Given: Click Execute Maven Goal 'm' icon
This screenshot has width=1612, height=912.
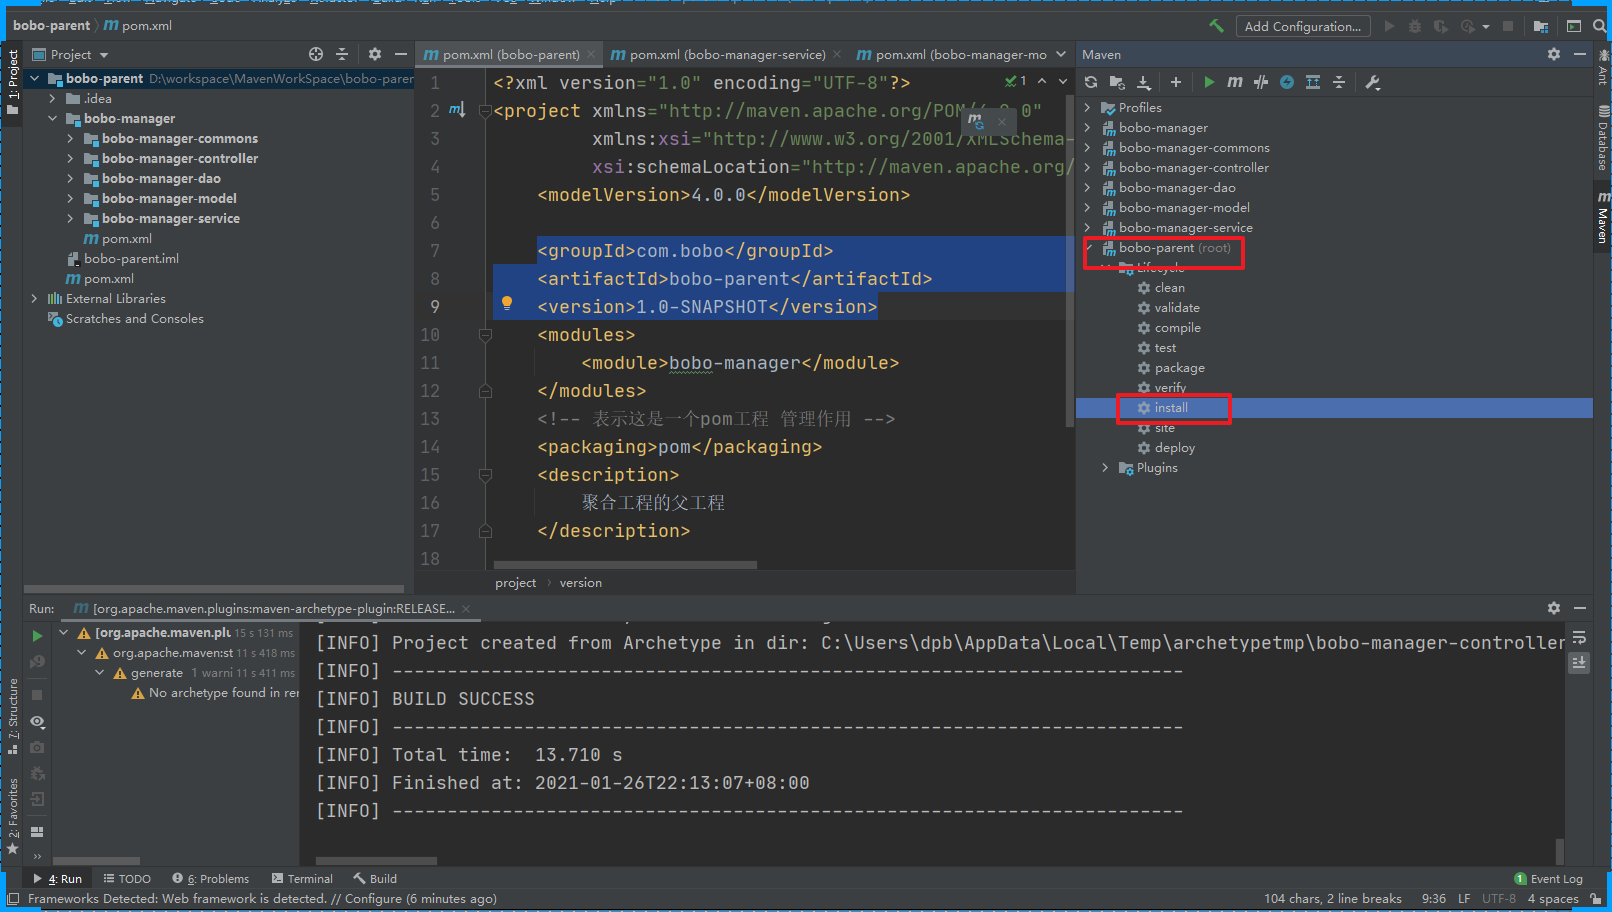Looking at the screenshot, I should pos(1235,82).
